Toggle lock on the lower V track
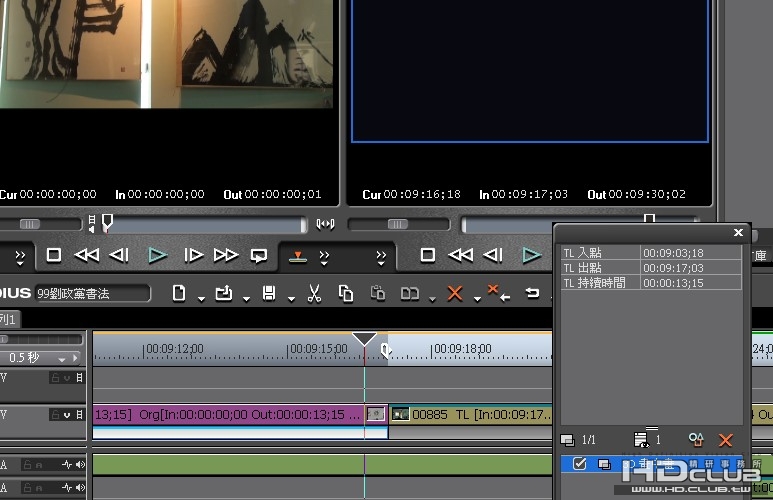The width and height of the screenshot is (773, 500). pos(55,415)
